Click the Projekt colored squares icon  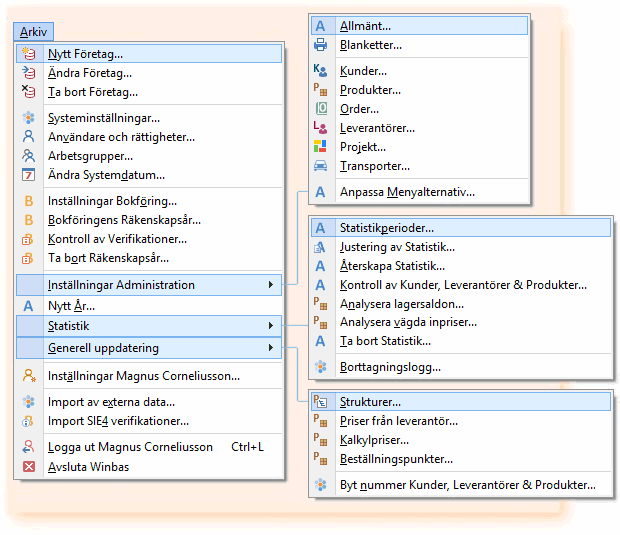point(321,147)
